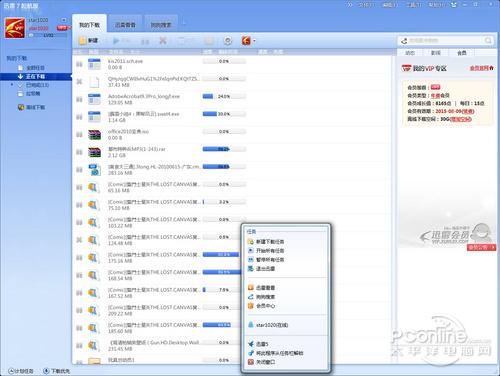This screenshot has width=500, height=376.
Task: Switch to the 狗狗搜索 tab
Action: 161,25
